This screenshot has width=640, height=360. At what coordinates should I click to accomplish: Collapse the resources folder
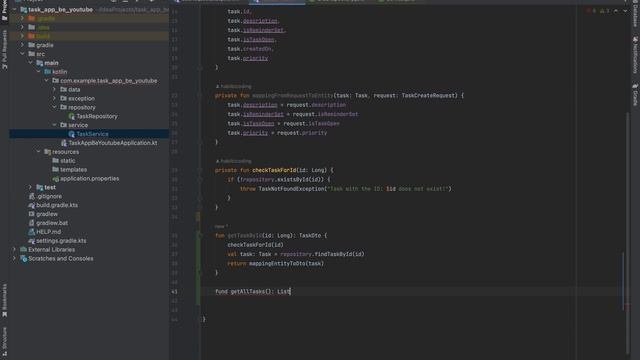[x=39, y=152]
